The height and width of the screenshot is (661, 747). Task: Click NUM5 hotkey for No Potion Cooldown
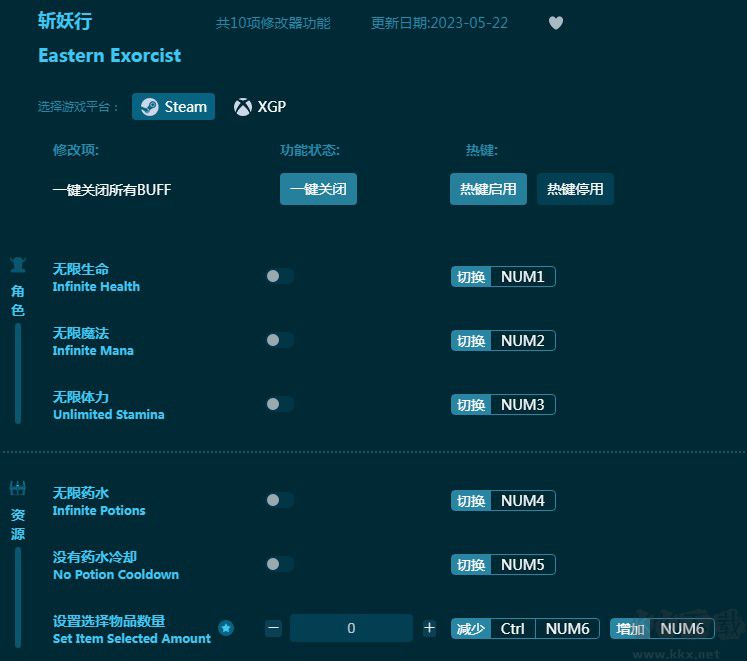[x=523, y=565]
